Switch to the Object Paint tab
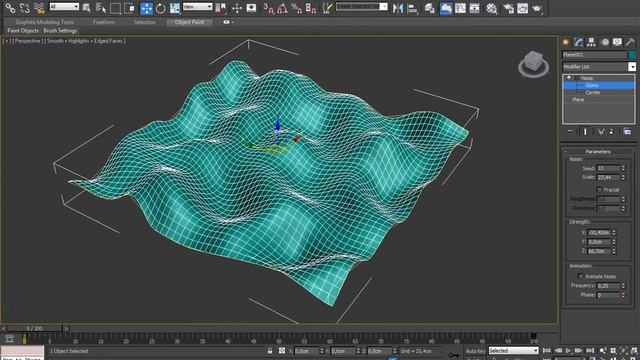 pos(189,22)
